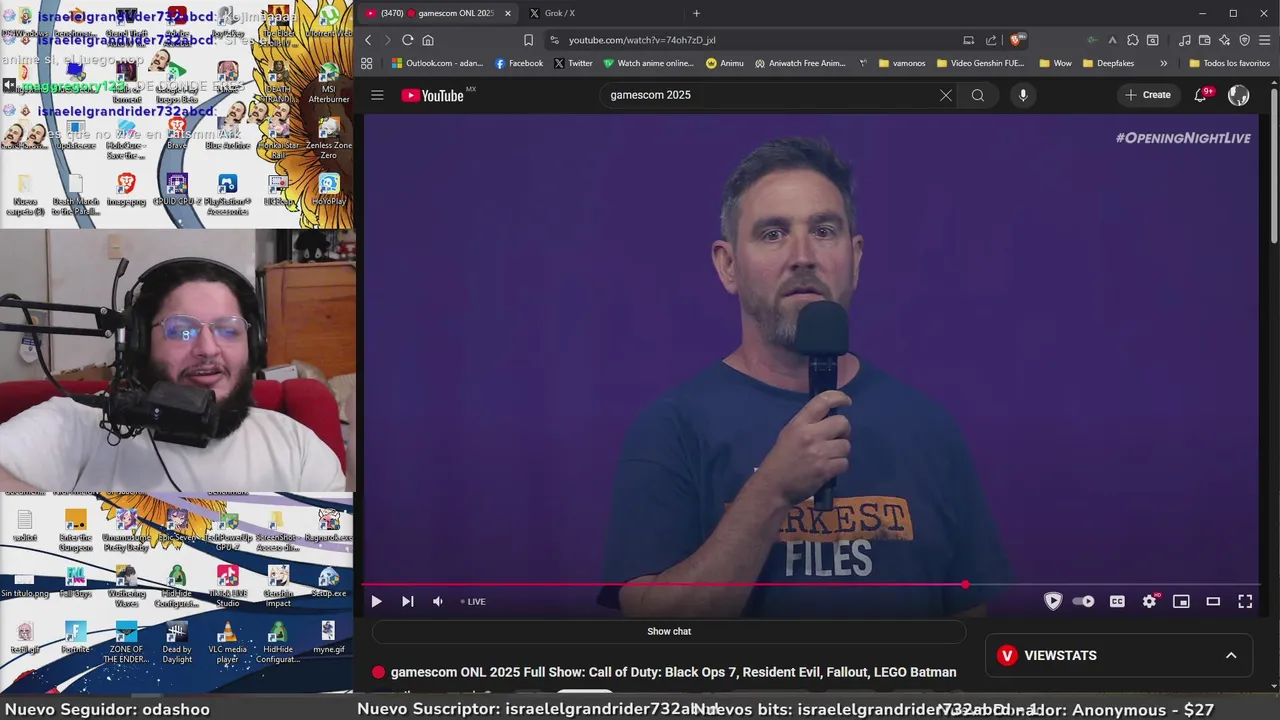Open the browser main menu
The height and width of the screenshot is (720, 1280).
click(1265, 40)
